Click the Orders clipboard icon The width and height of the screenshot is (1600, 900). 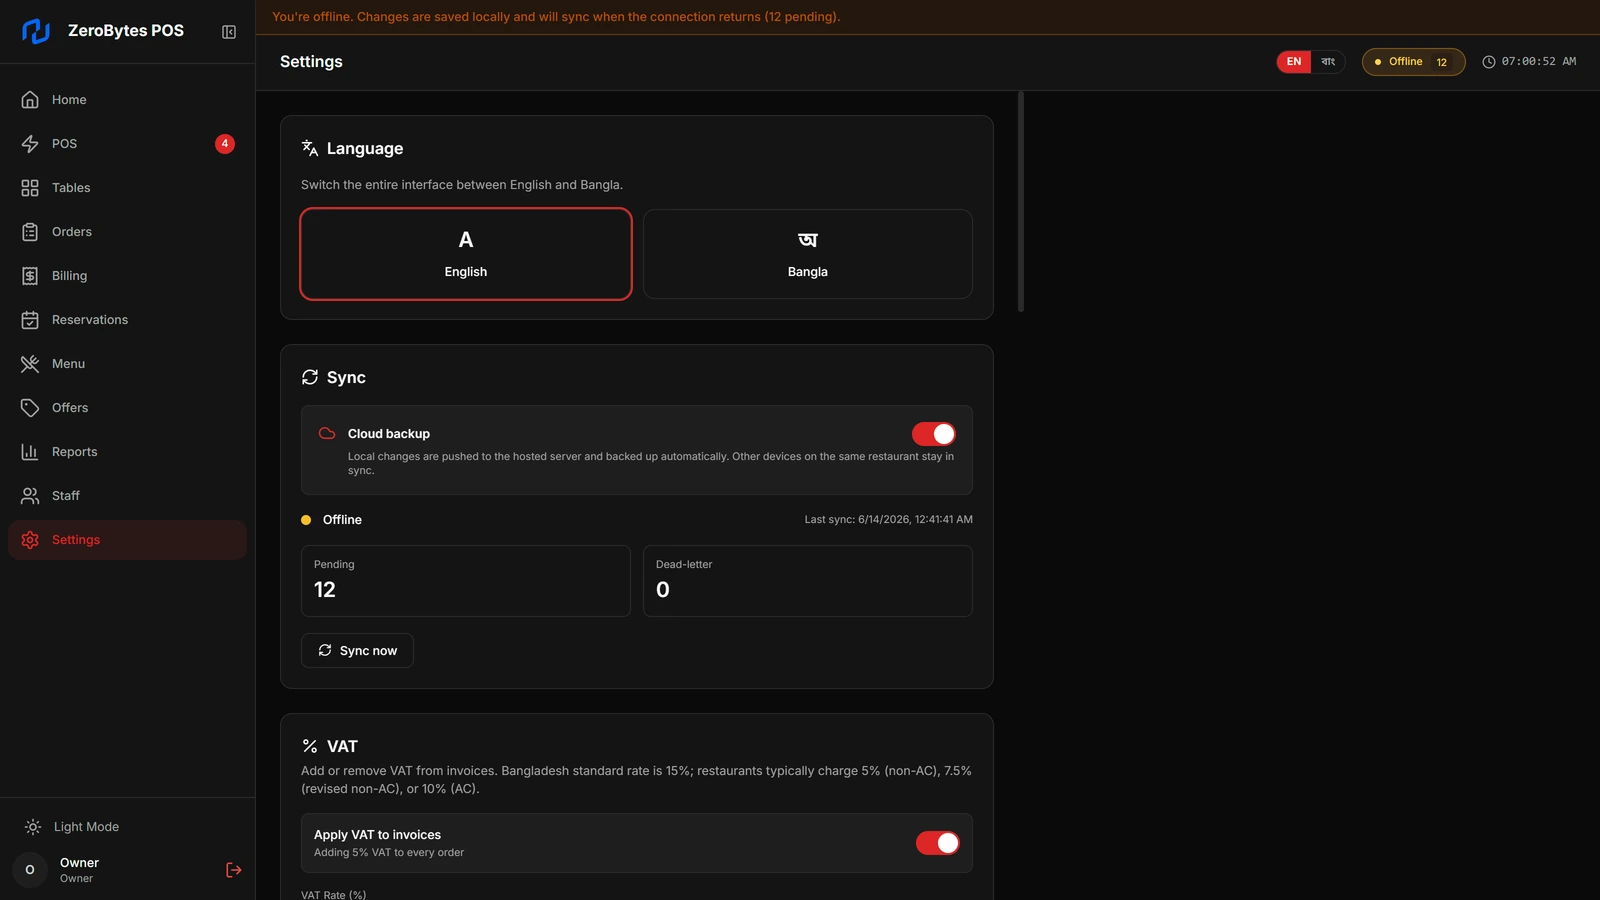click(30, 232)
